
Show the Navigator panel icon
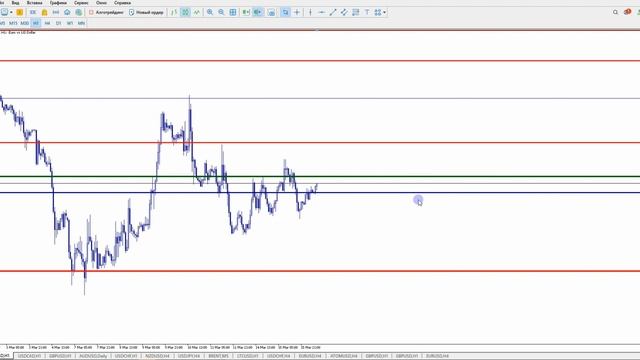(x=56, y=12)
